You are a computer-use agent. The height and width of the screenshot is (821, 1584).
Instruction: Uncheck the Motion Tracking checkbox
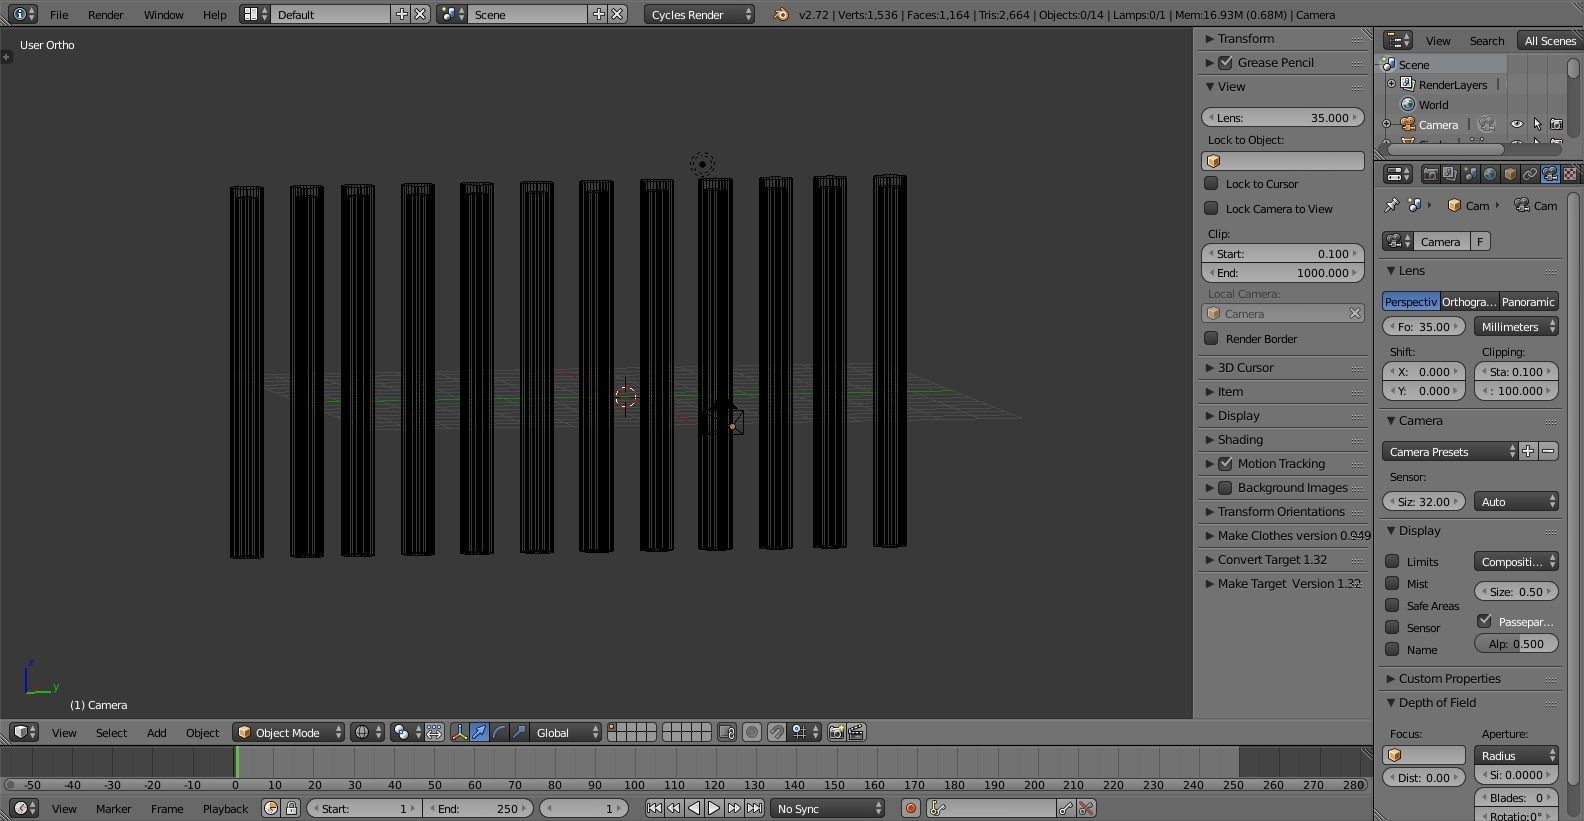[x=1225, y=463]
